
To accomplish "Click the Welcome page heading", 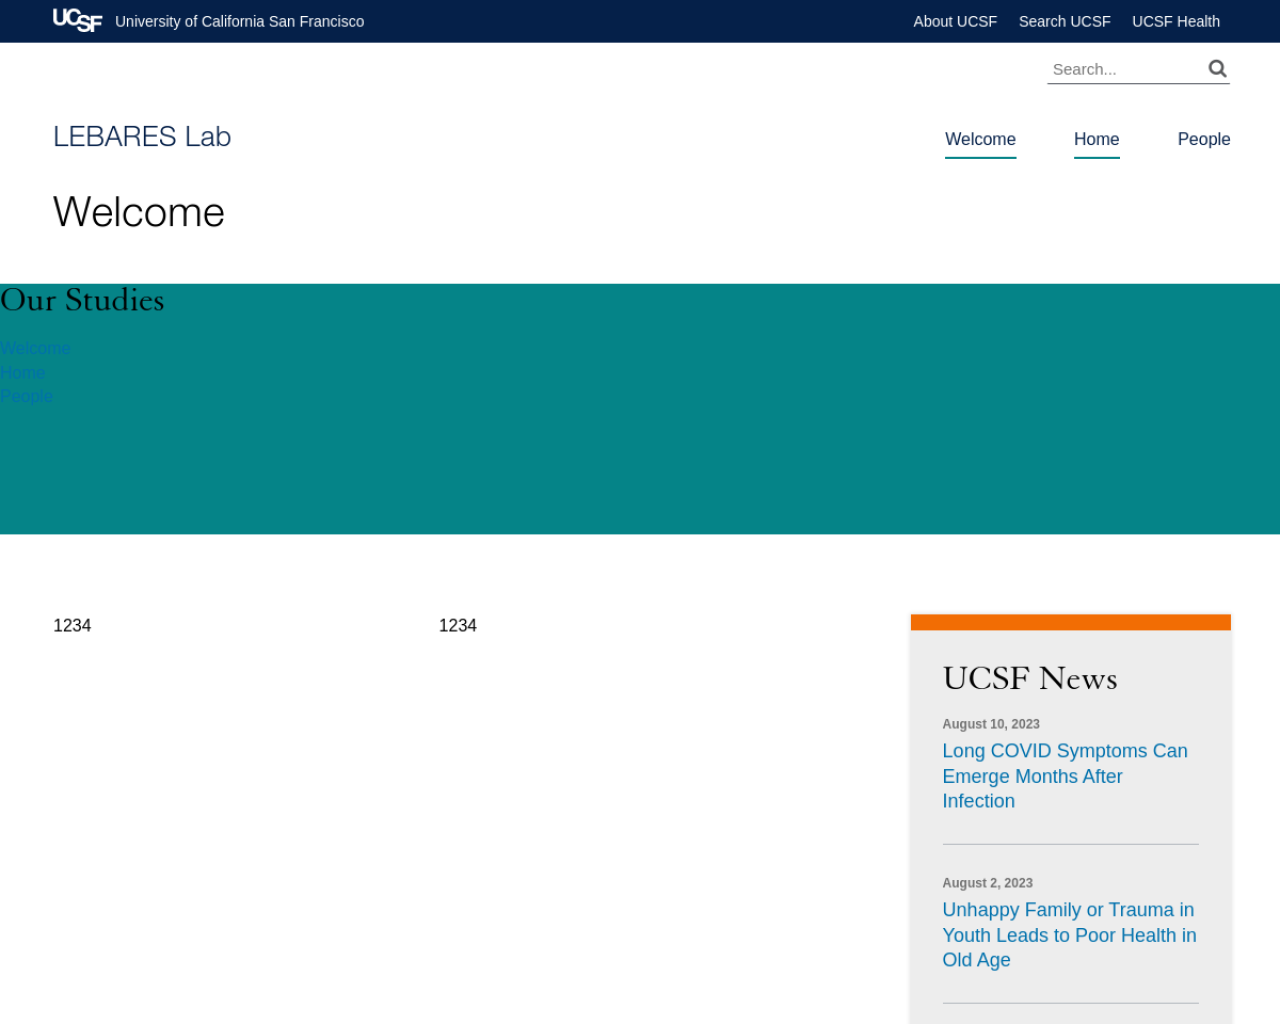I will (139, 212).
